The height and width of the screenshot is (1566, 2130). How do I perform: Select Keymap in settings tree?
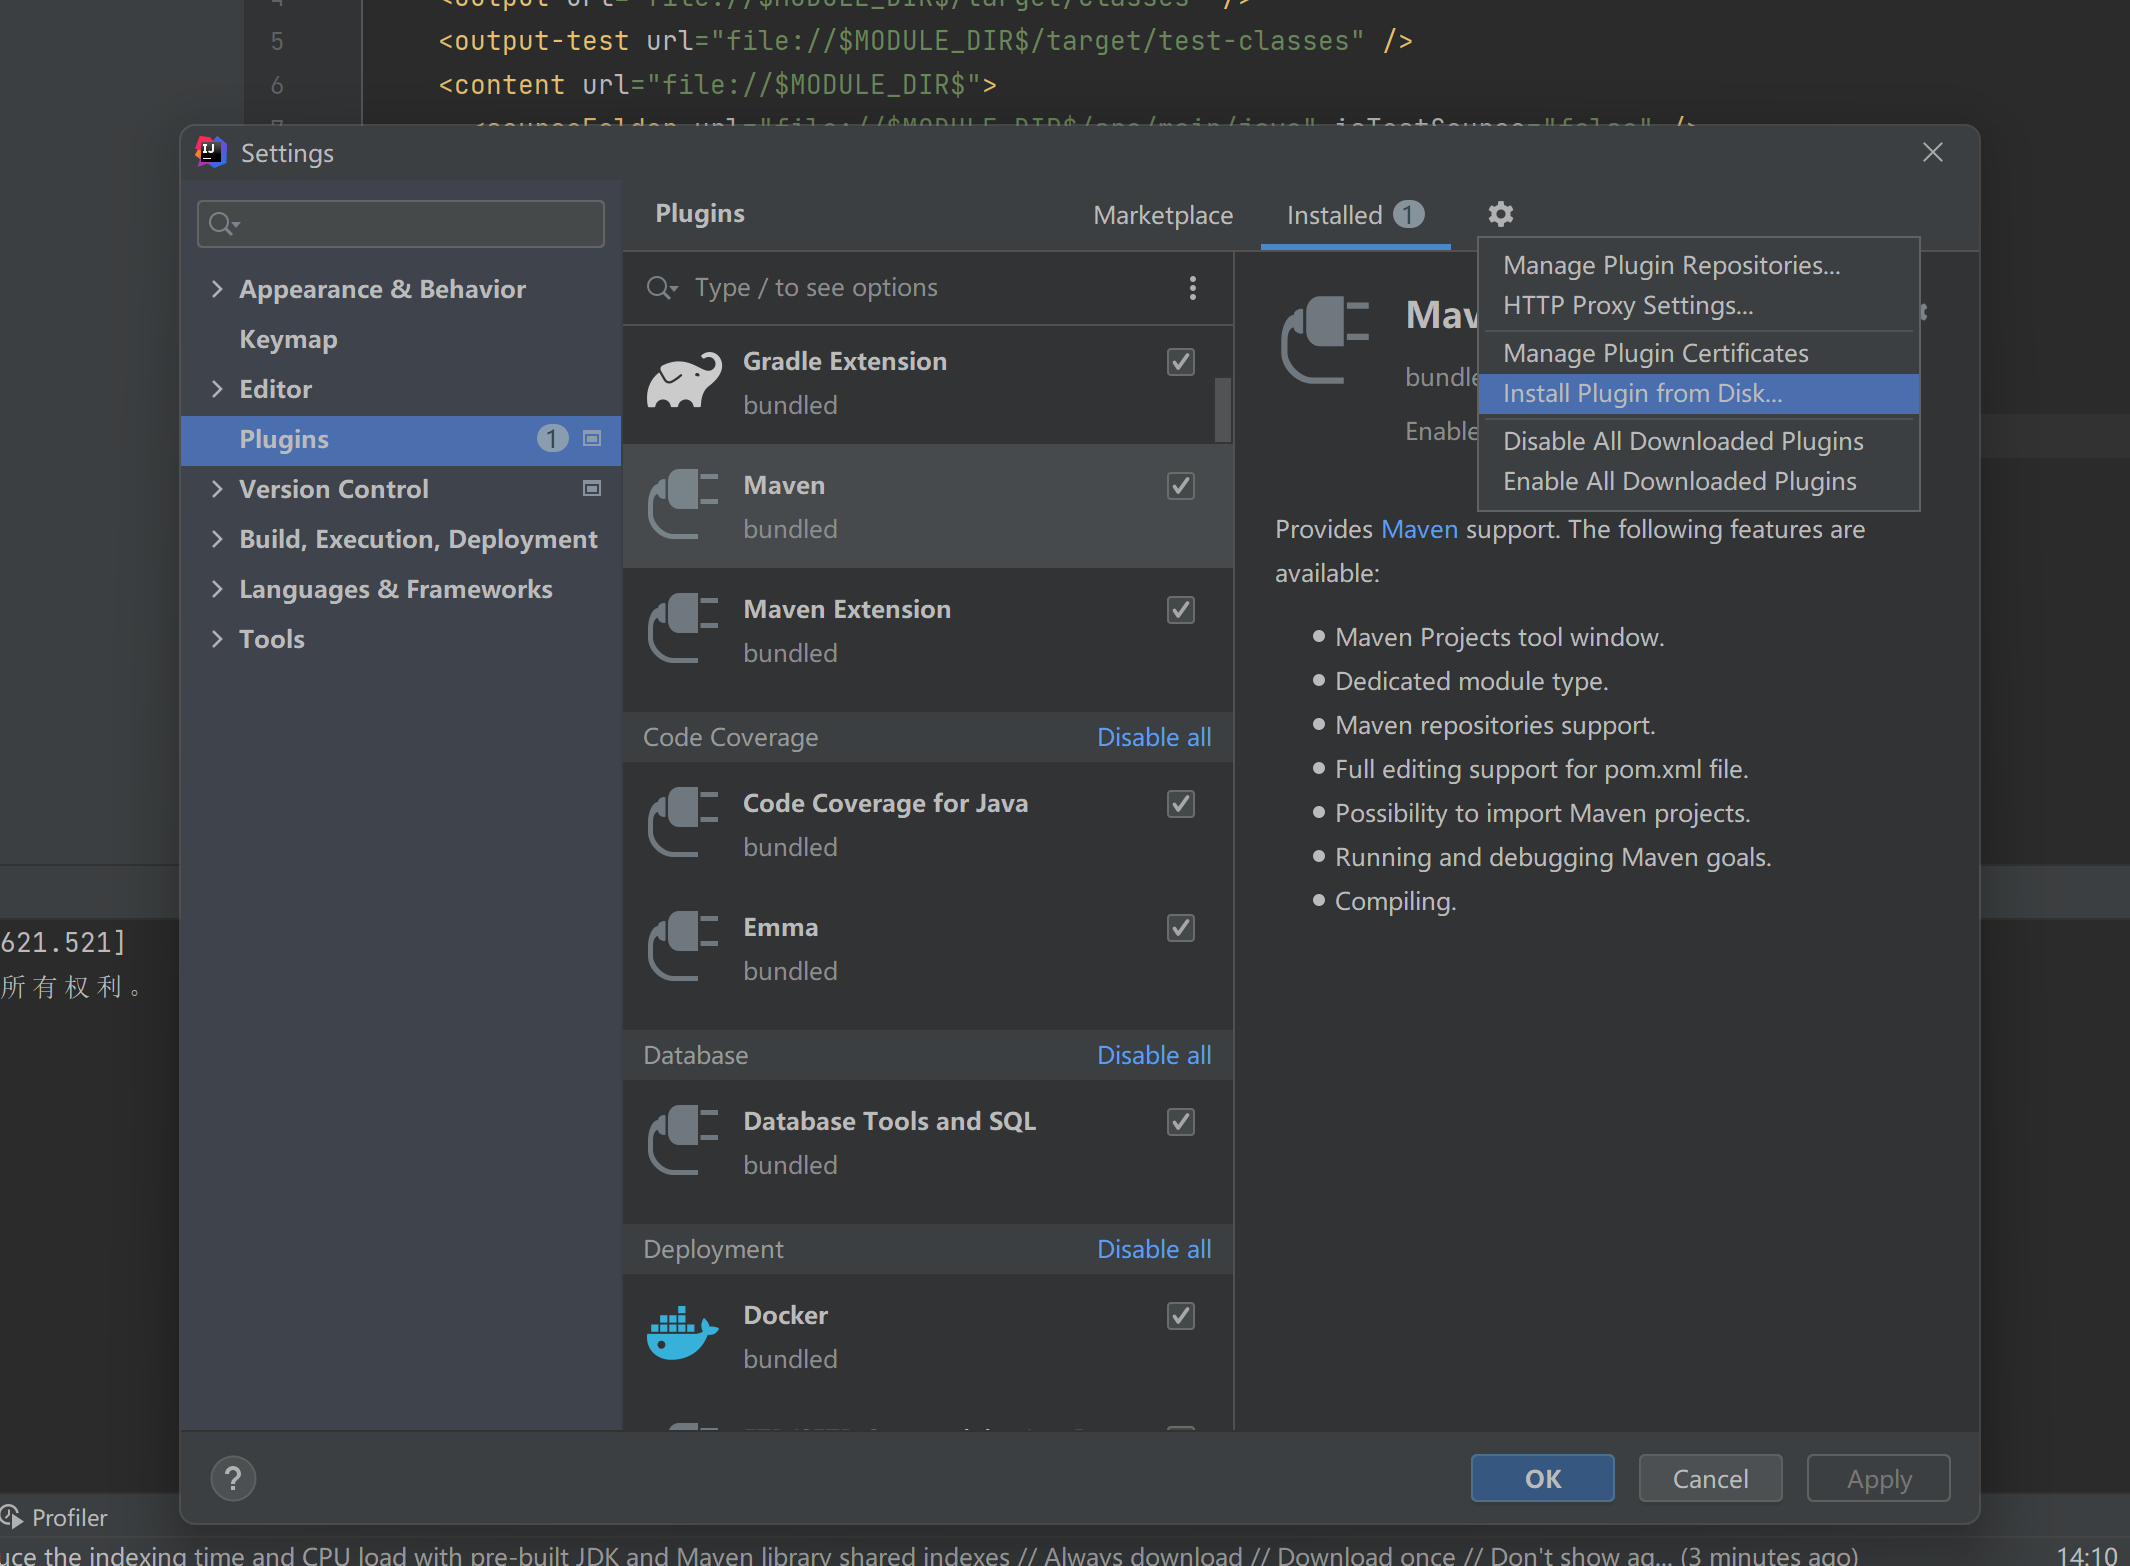tap(288, 339)
